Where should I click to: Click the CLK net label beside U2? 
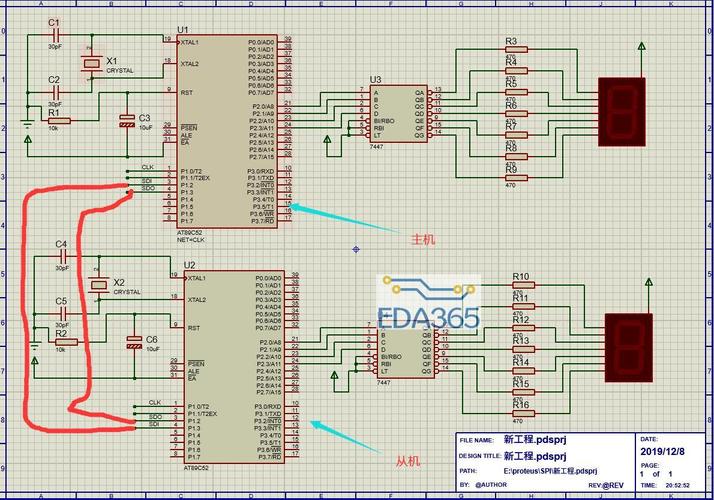point(155,403)
